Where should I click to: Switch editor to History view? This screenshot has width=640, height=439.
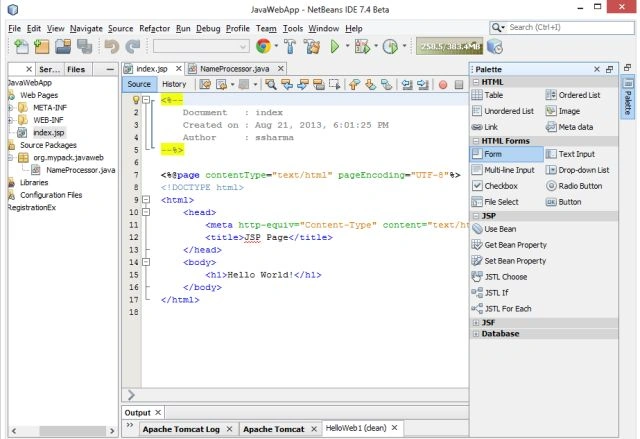tap(174, 84)
